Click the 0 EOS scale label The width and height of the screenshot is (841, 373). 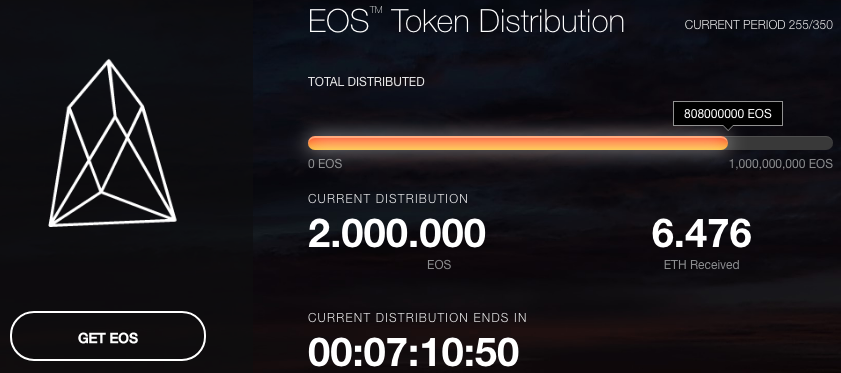[x=325, y=164]
